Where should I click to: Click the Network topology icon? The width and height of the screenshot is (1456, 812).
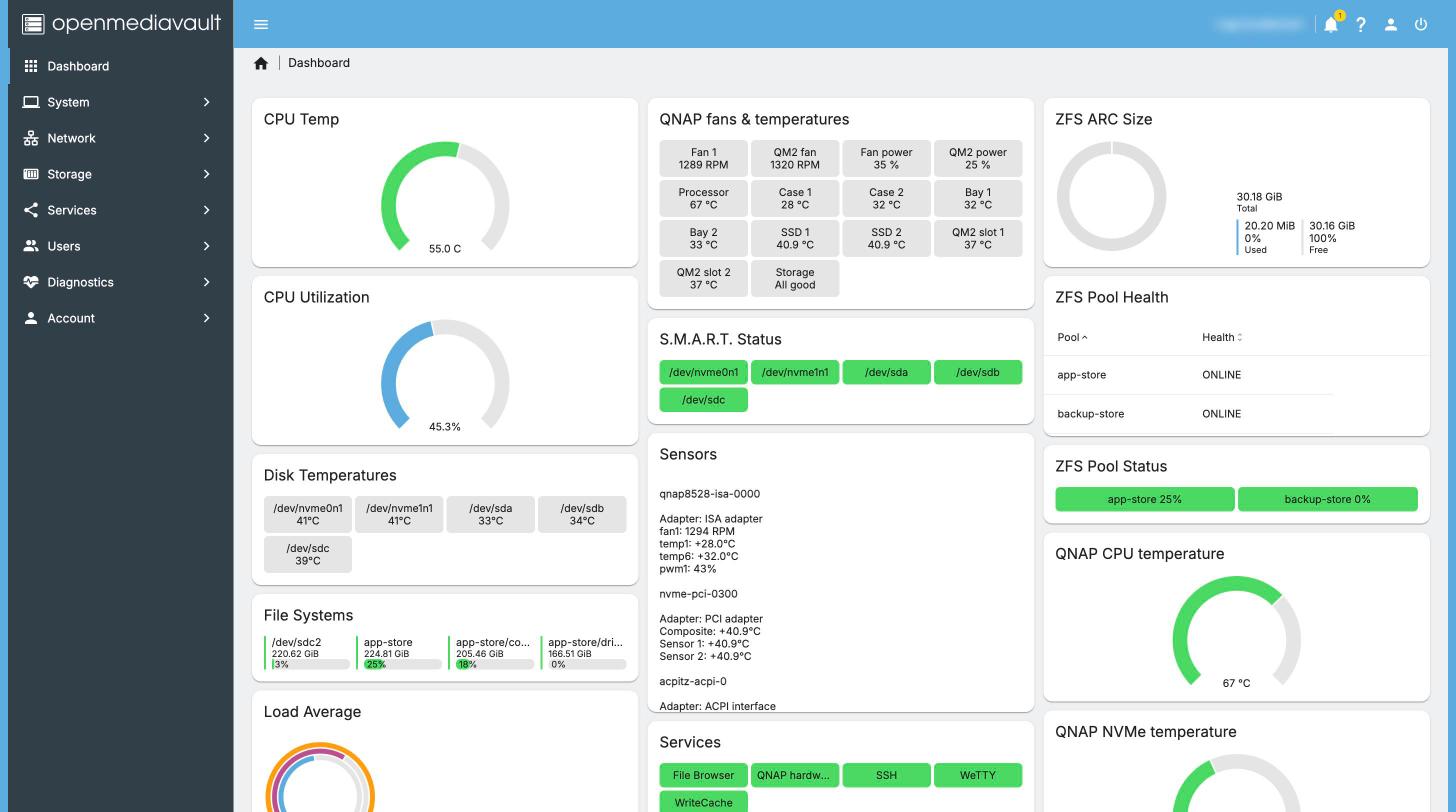[x=31, y=138]
